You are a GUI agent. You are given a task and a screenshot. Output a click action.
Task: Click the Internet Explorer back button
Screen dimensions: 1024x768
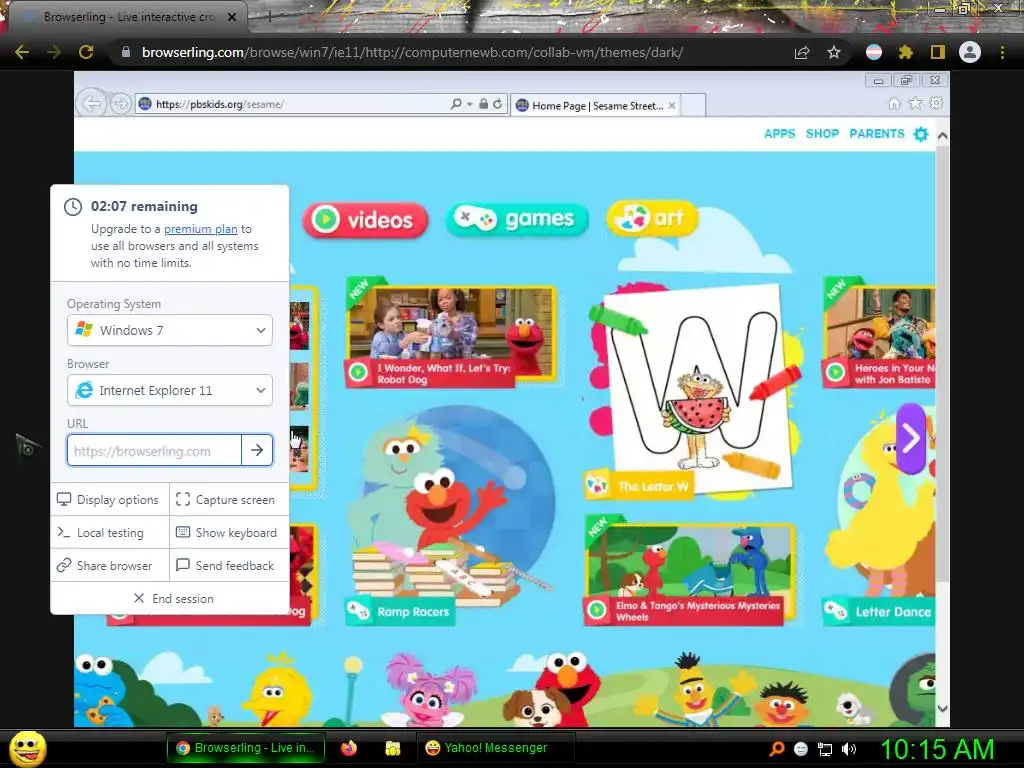91,103
